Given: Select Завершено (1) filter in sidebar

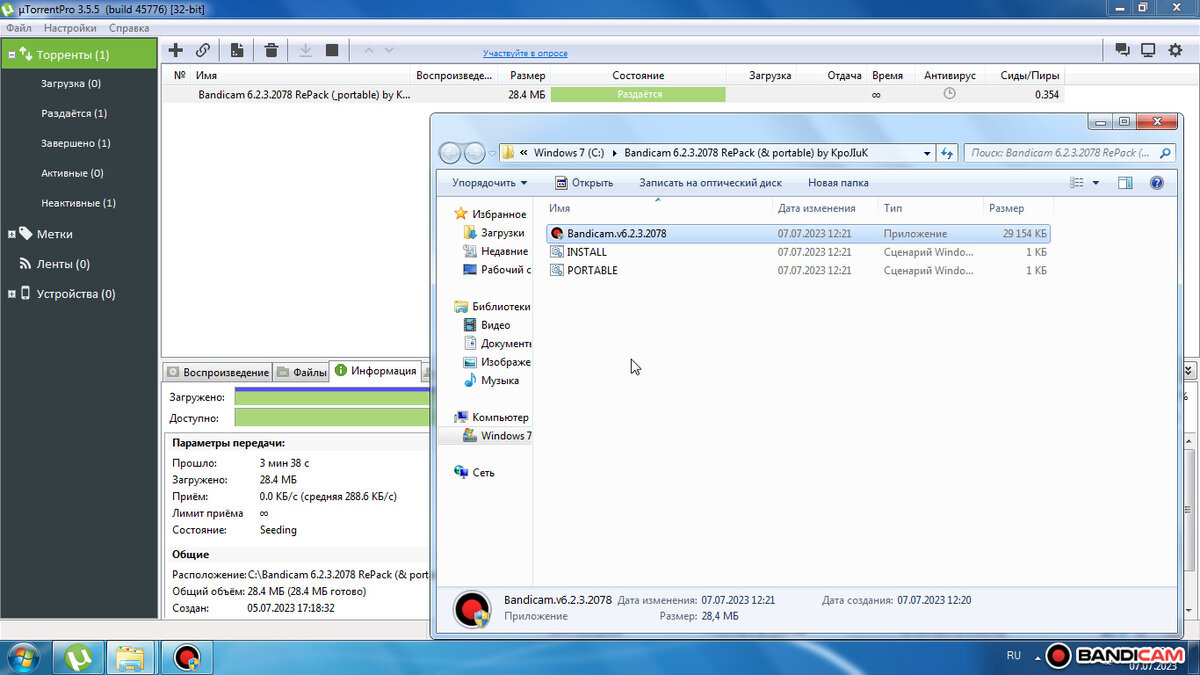Looking at the screenshot, I should point(76,143).
